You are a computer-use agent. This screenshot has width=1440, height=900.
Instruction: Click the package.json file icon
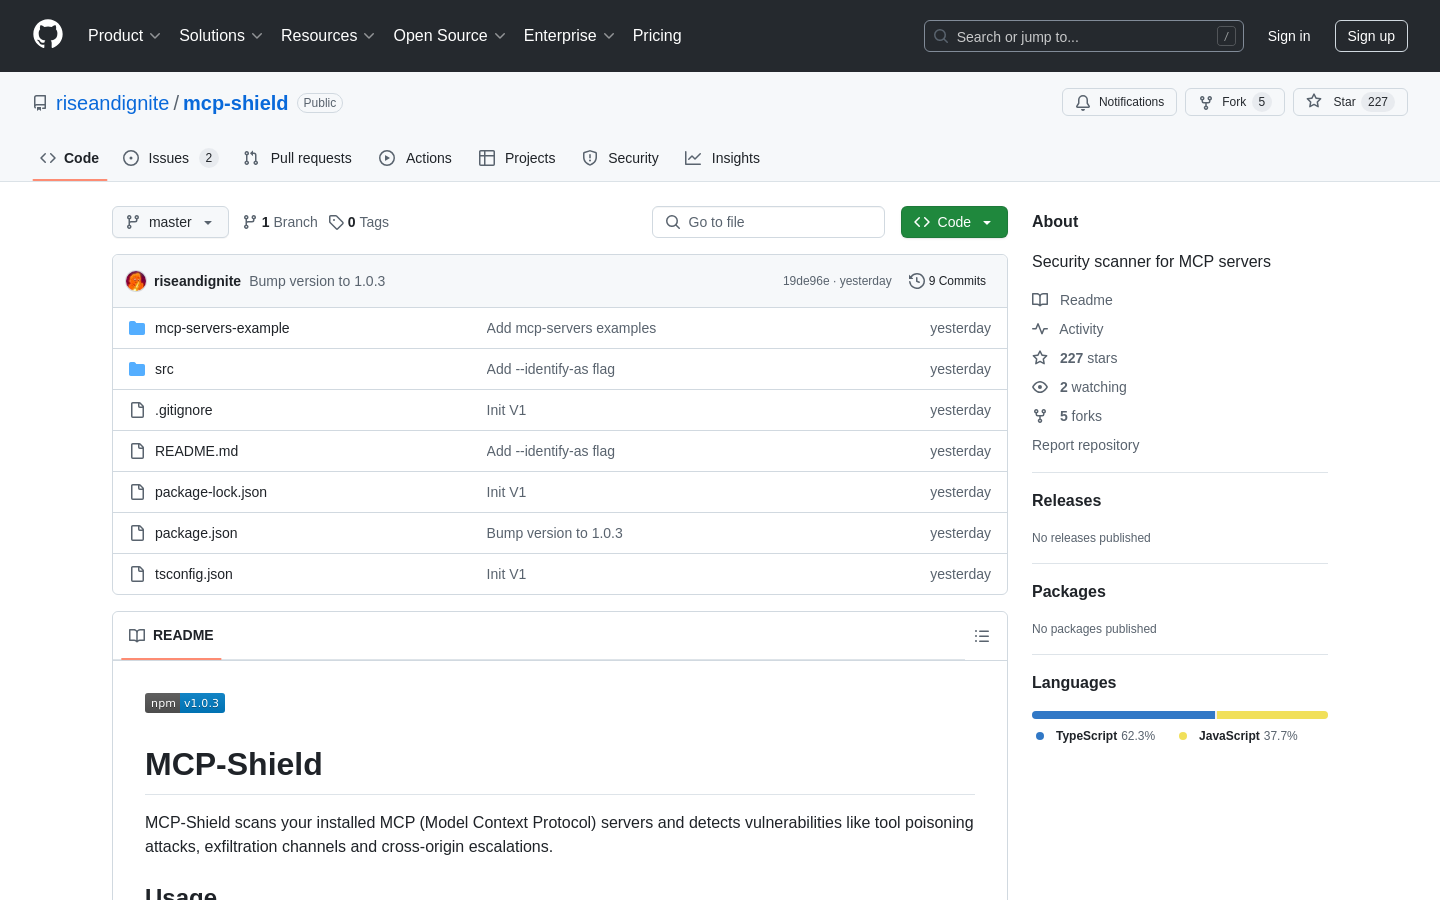[x=137, y=533]
